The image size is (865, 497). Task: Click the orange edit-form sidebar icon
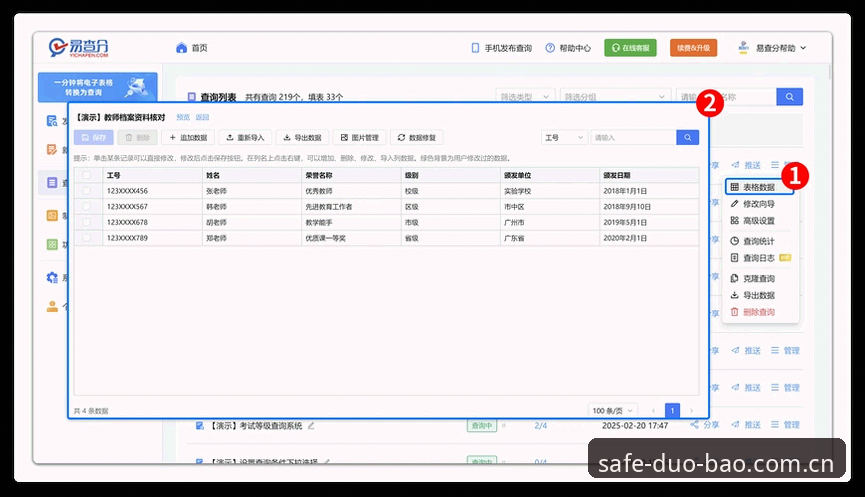pos(52,149)
